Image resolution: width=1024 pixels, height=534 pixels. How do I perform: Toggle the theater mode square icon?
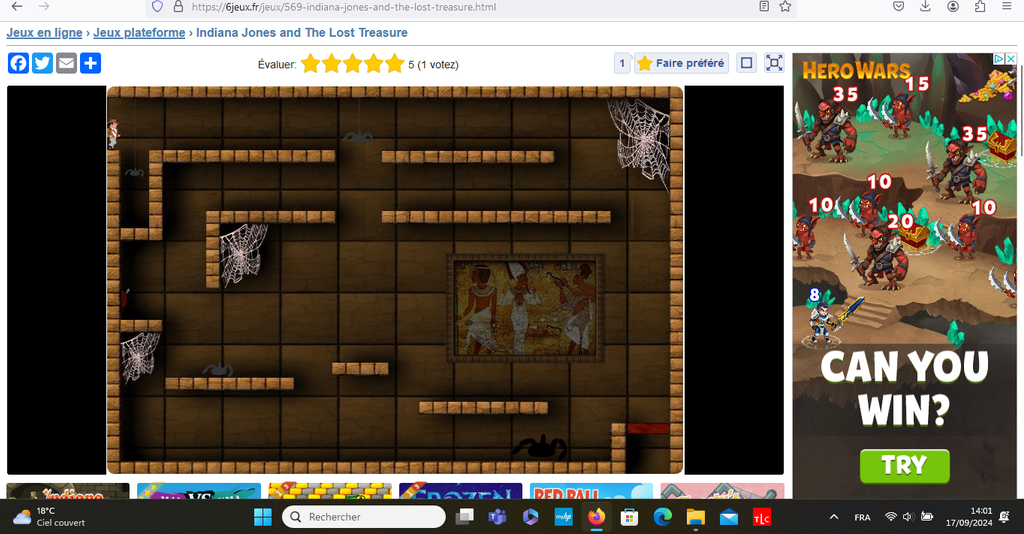point(746,63)
